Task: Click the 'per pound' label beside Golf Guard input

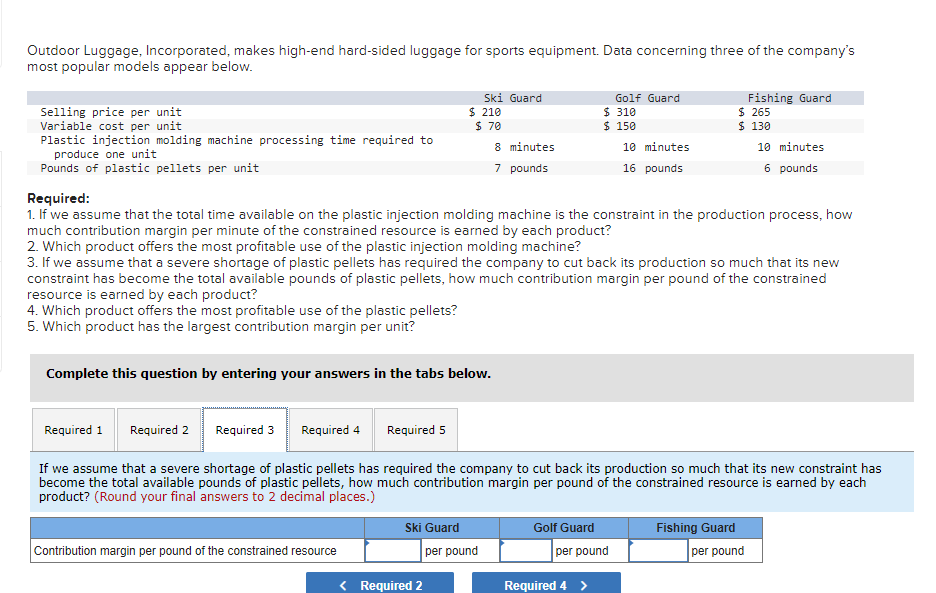Action: [582, 551]
